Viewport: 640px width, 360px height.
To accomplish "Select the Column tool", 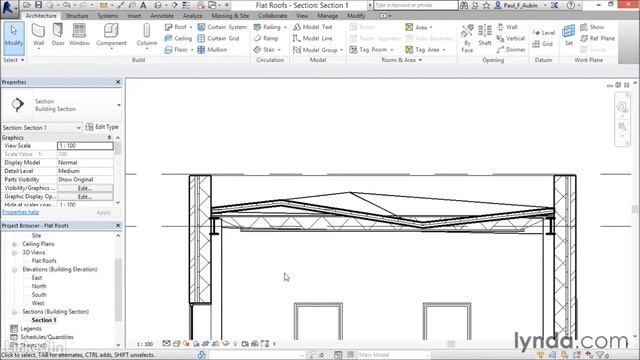I will click(x=147, y=36).
